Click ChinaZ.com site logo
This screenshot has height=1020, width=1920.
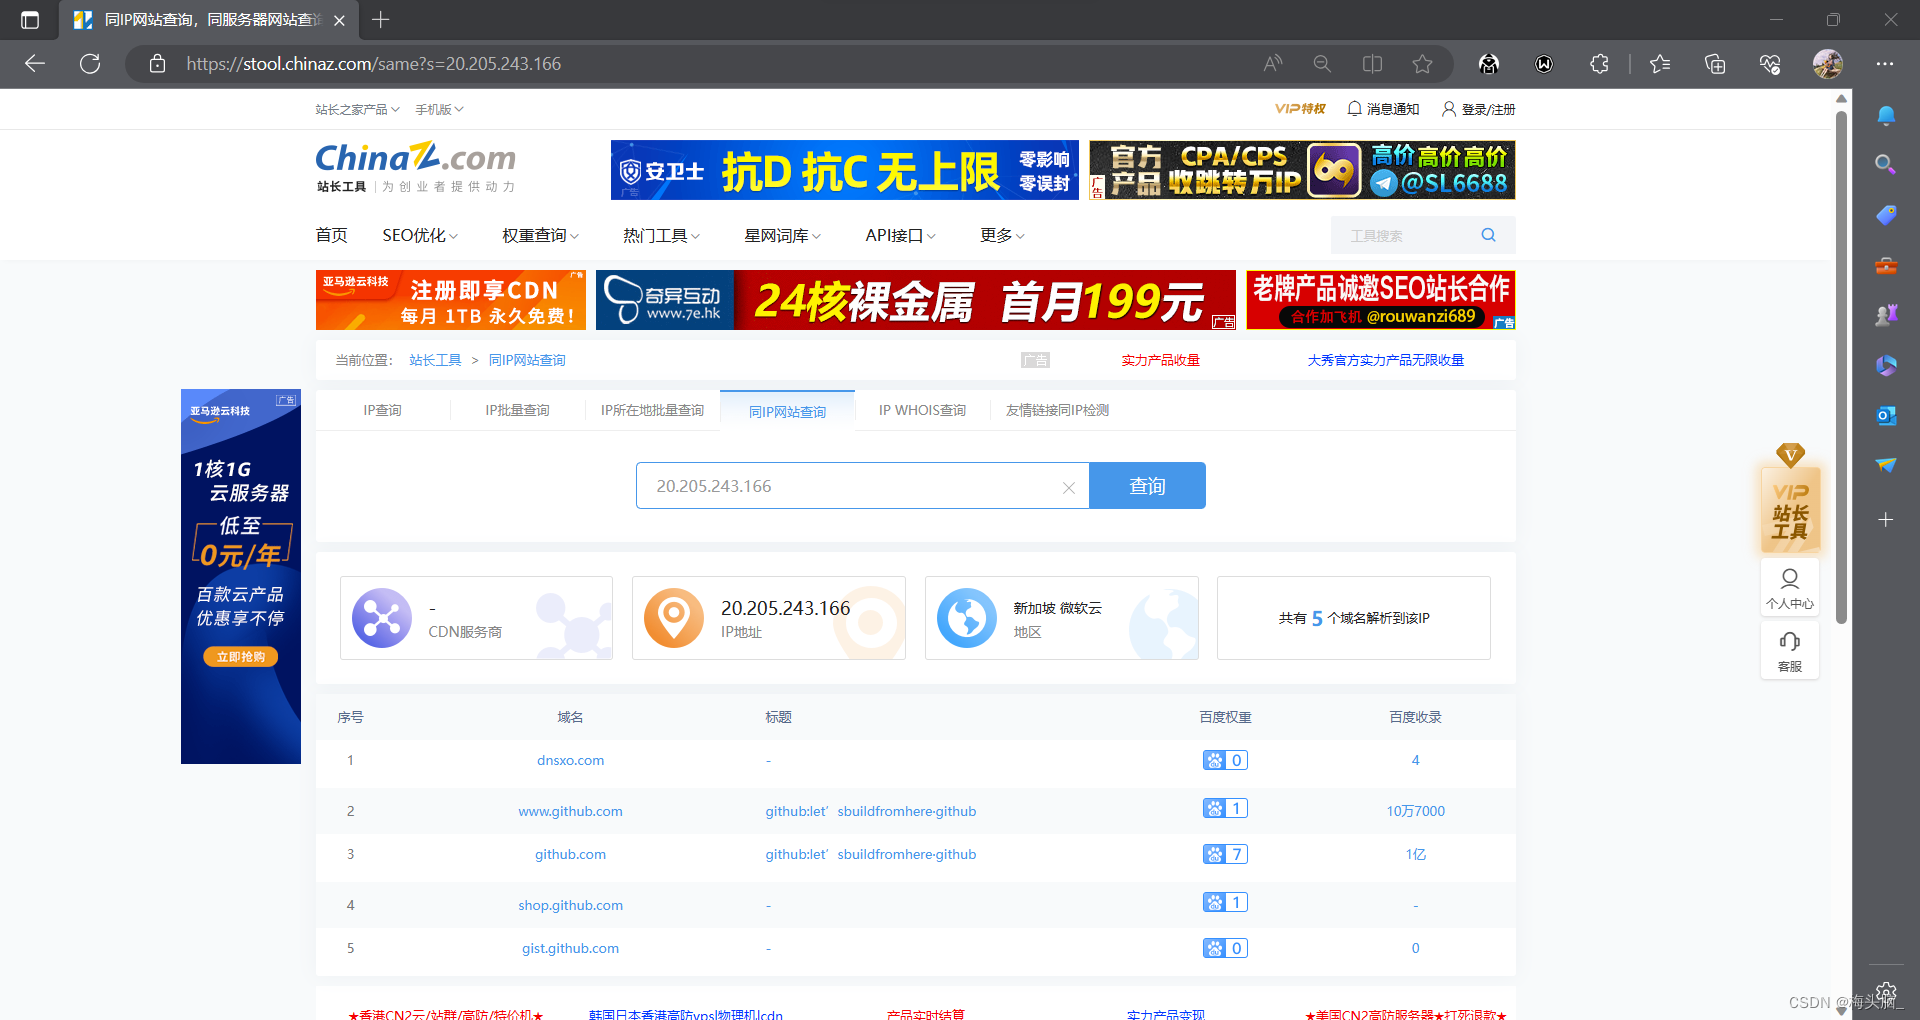coord(416,167)
